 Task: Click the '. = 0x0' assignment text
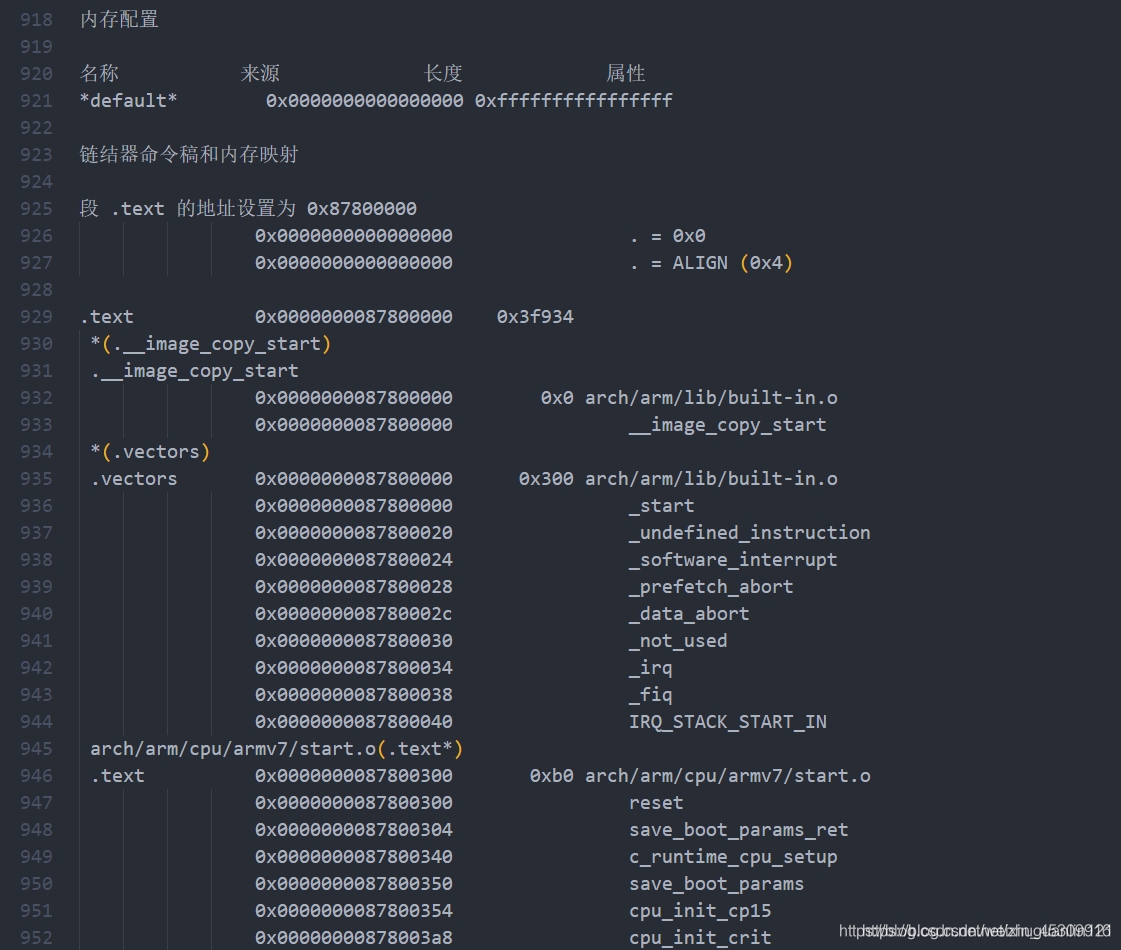click(668, 236)
